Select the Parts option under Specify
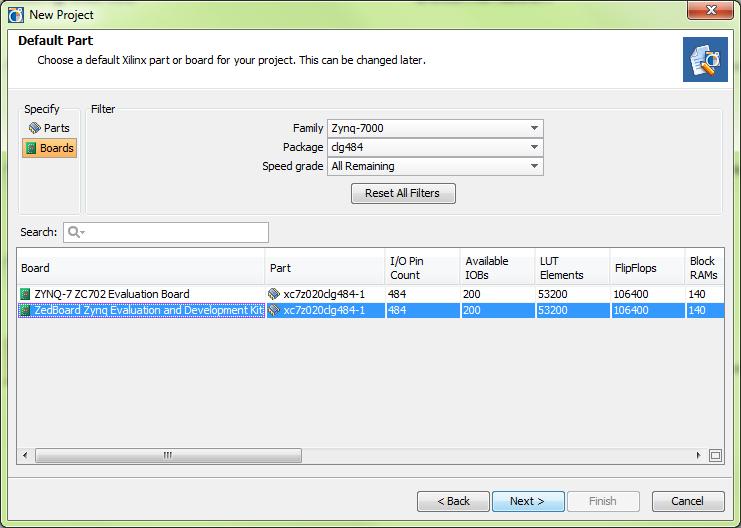 (x=49, y=128)
